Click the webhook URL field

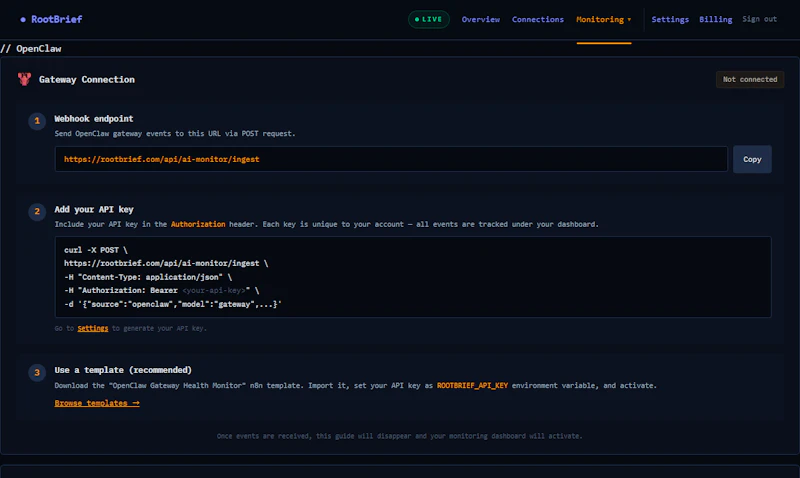click(391, 159)
